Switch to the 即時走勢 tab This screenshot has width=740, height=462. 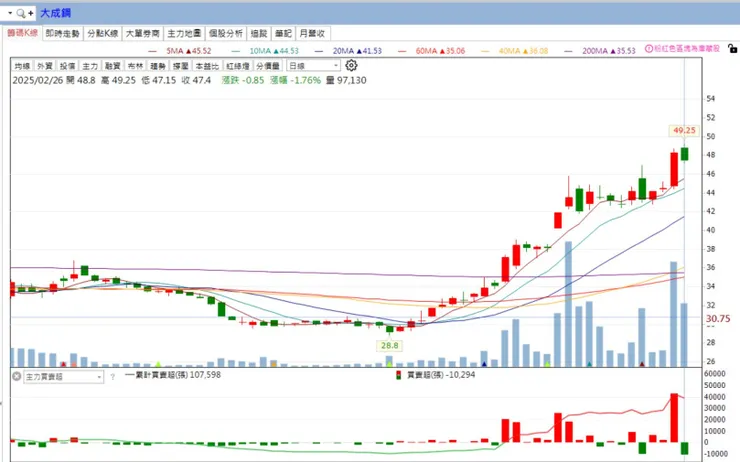[63, 34]
